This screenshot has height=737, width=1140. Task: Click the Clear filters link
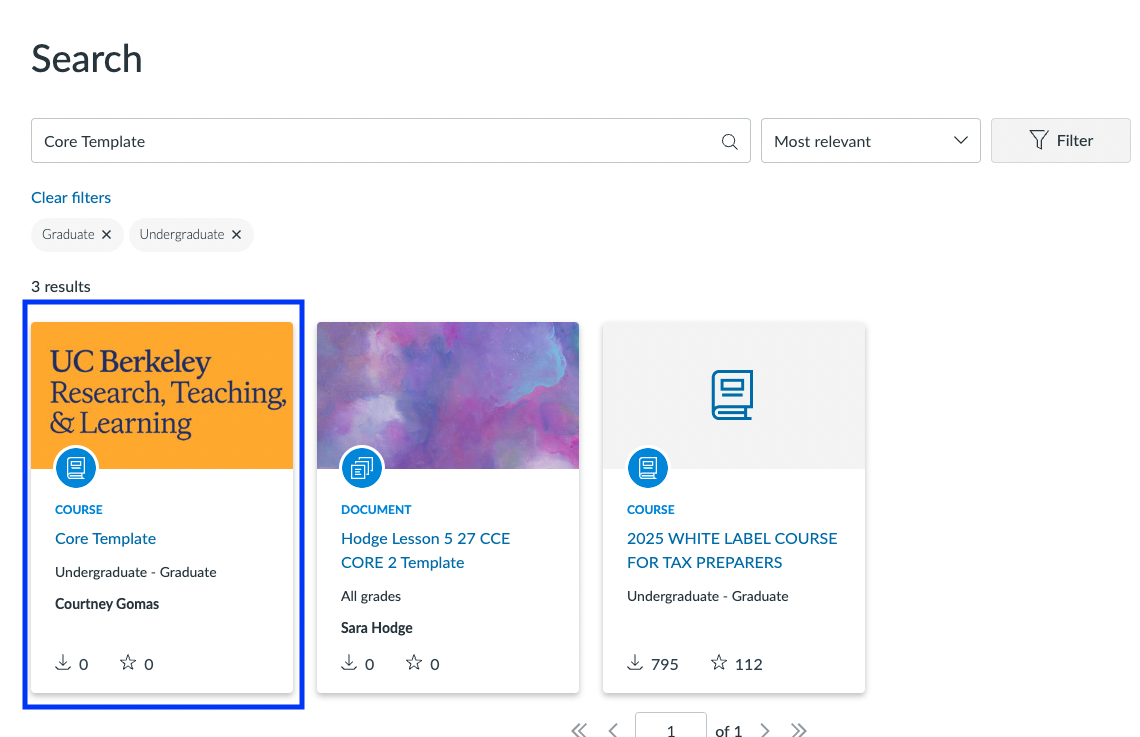coord(71,198)
